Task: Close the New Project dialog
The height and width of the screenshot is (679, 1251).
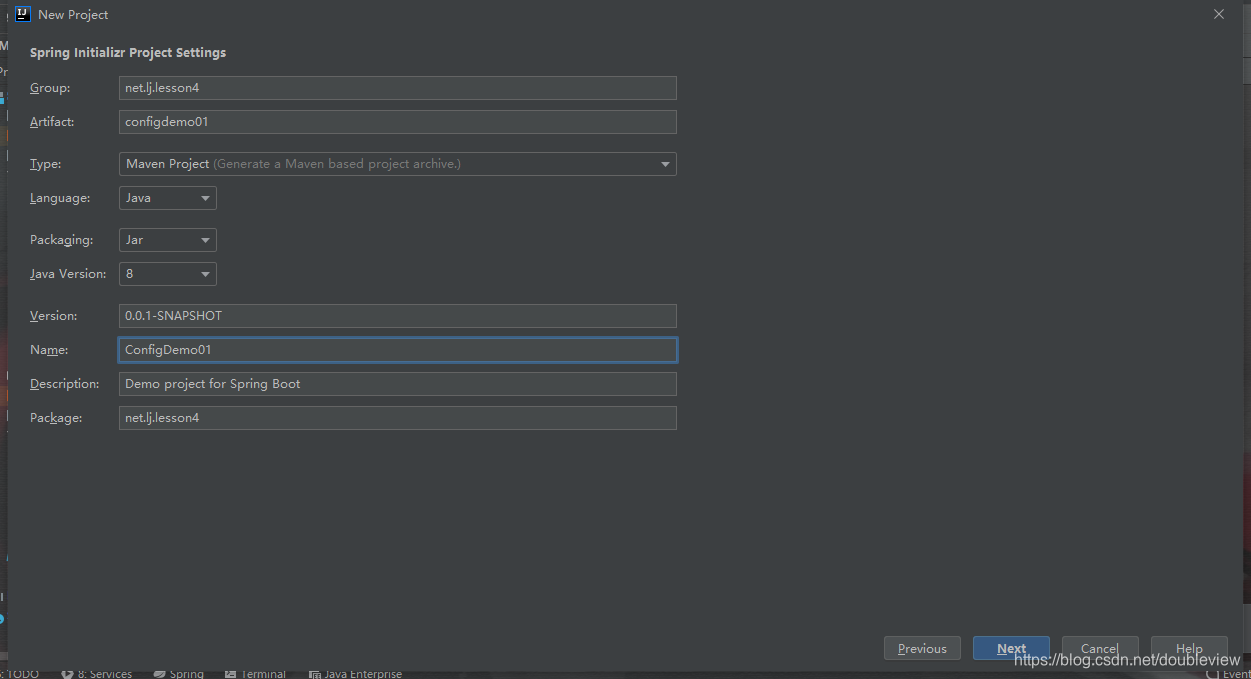Action: [1218, 14]
